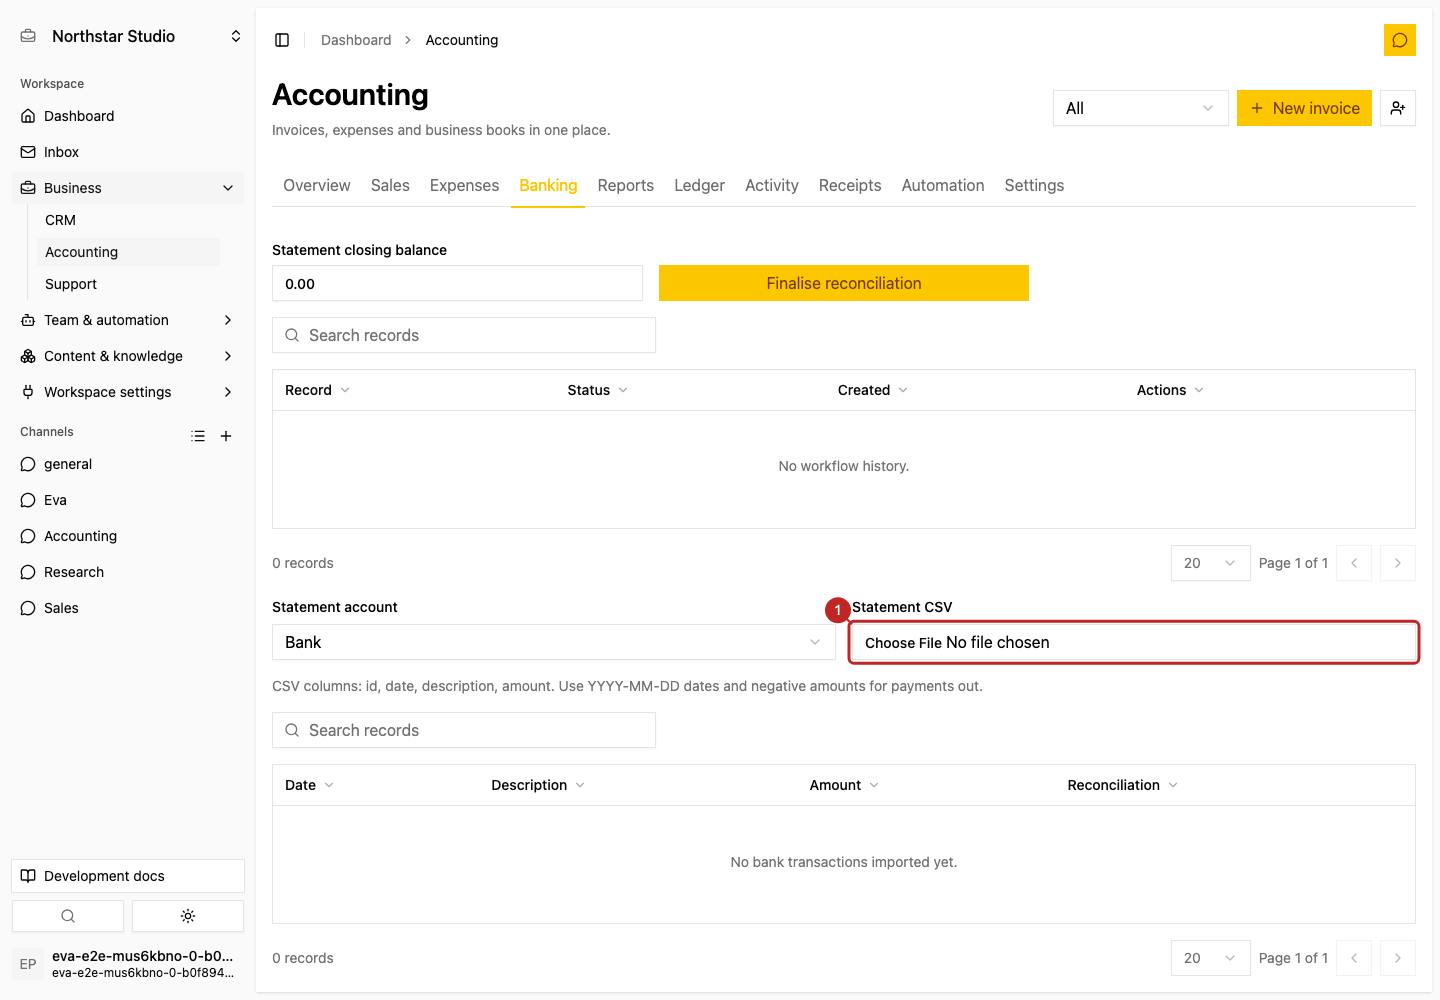
Task: Add a new channel with plus icon
Action: pos(226,436)
